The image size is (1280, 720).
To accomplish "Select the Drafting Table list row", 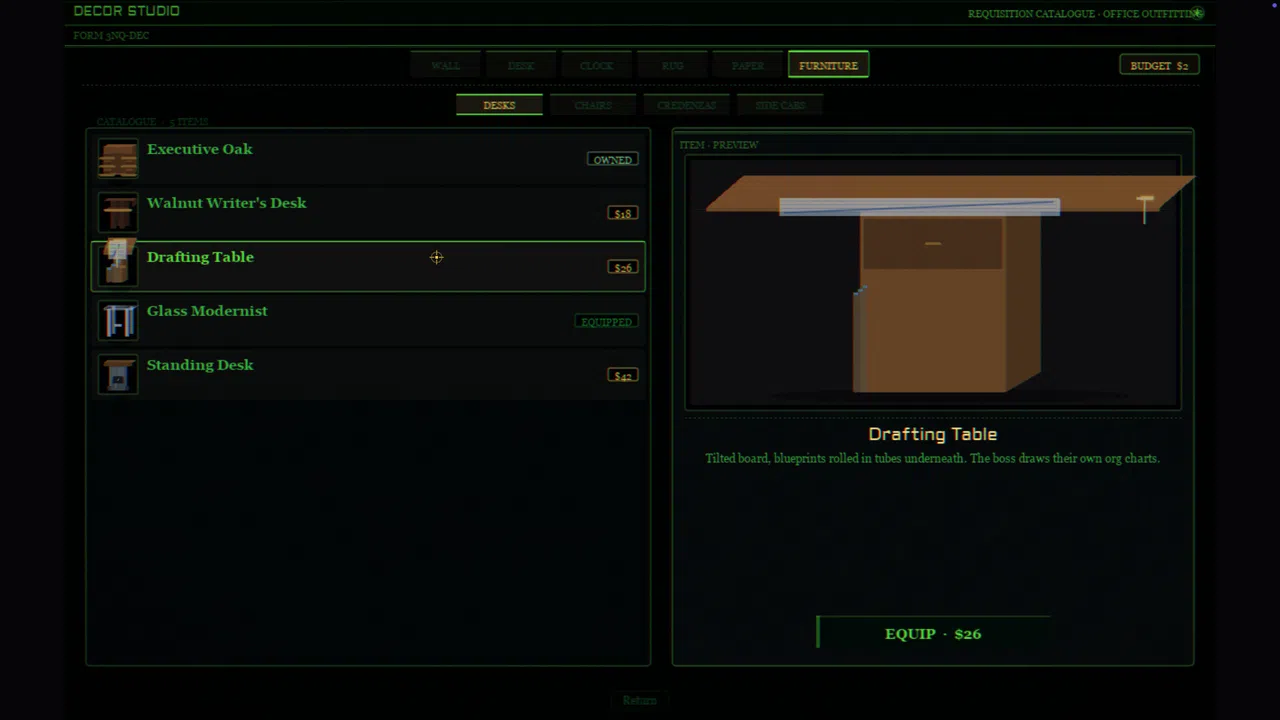I will [368, 266].
